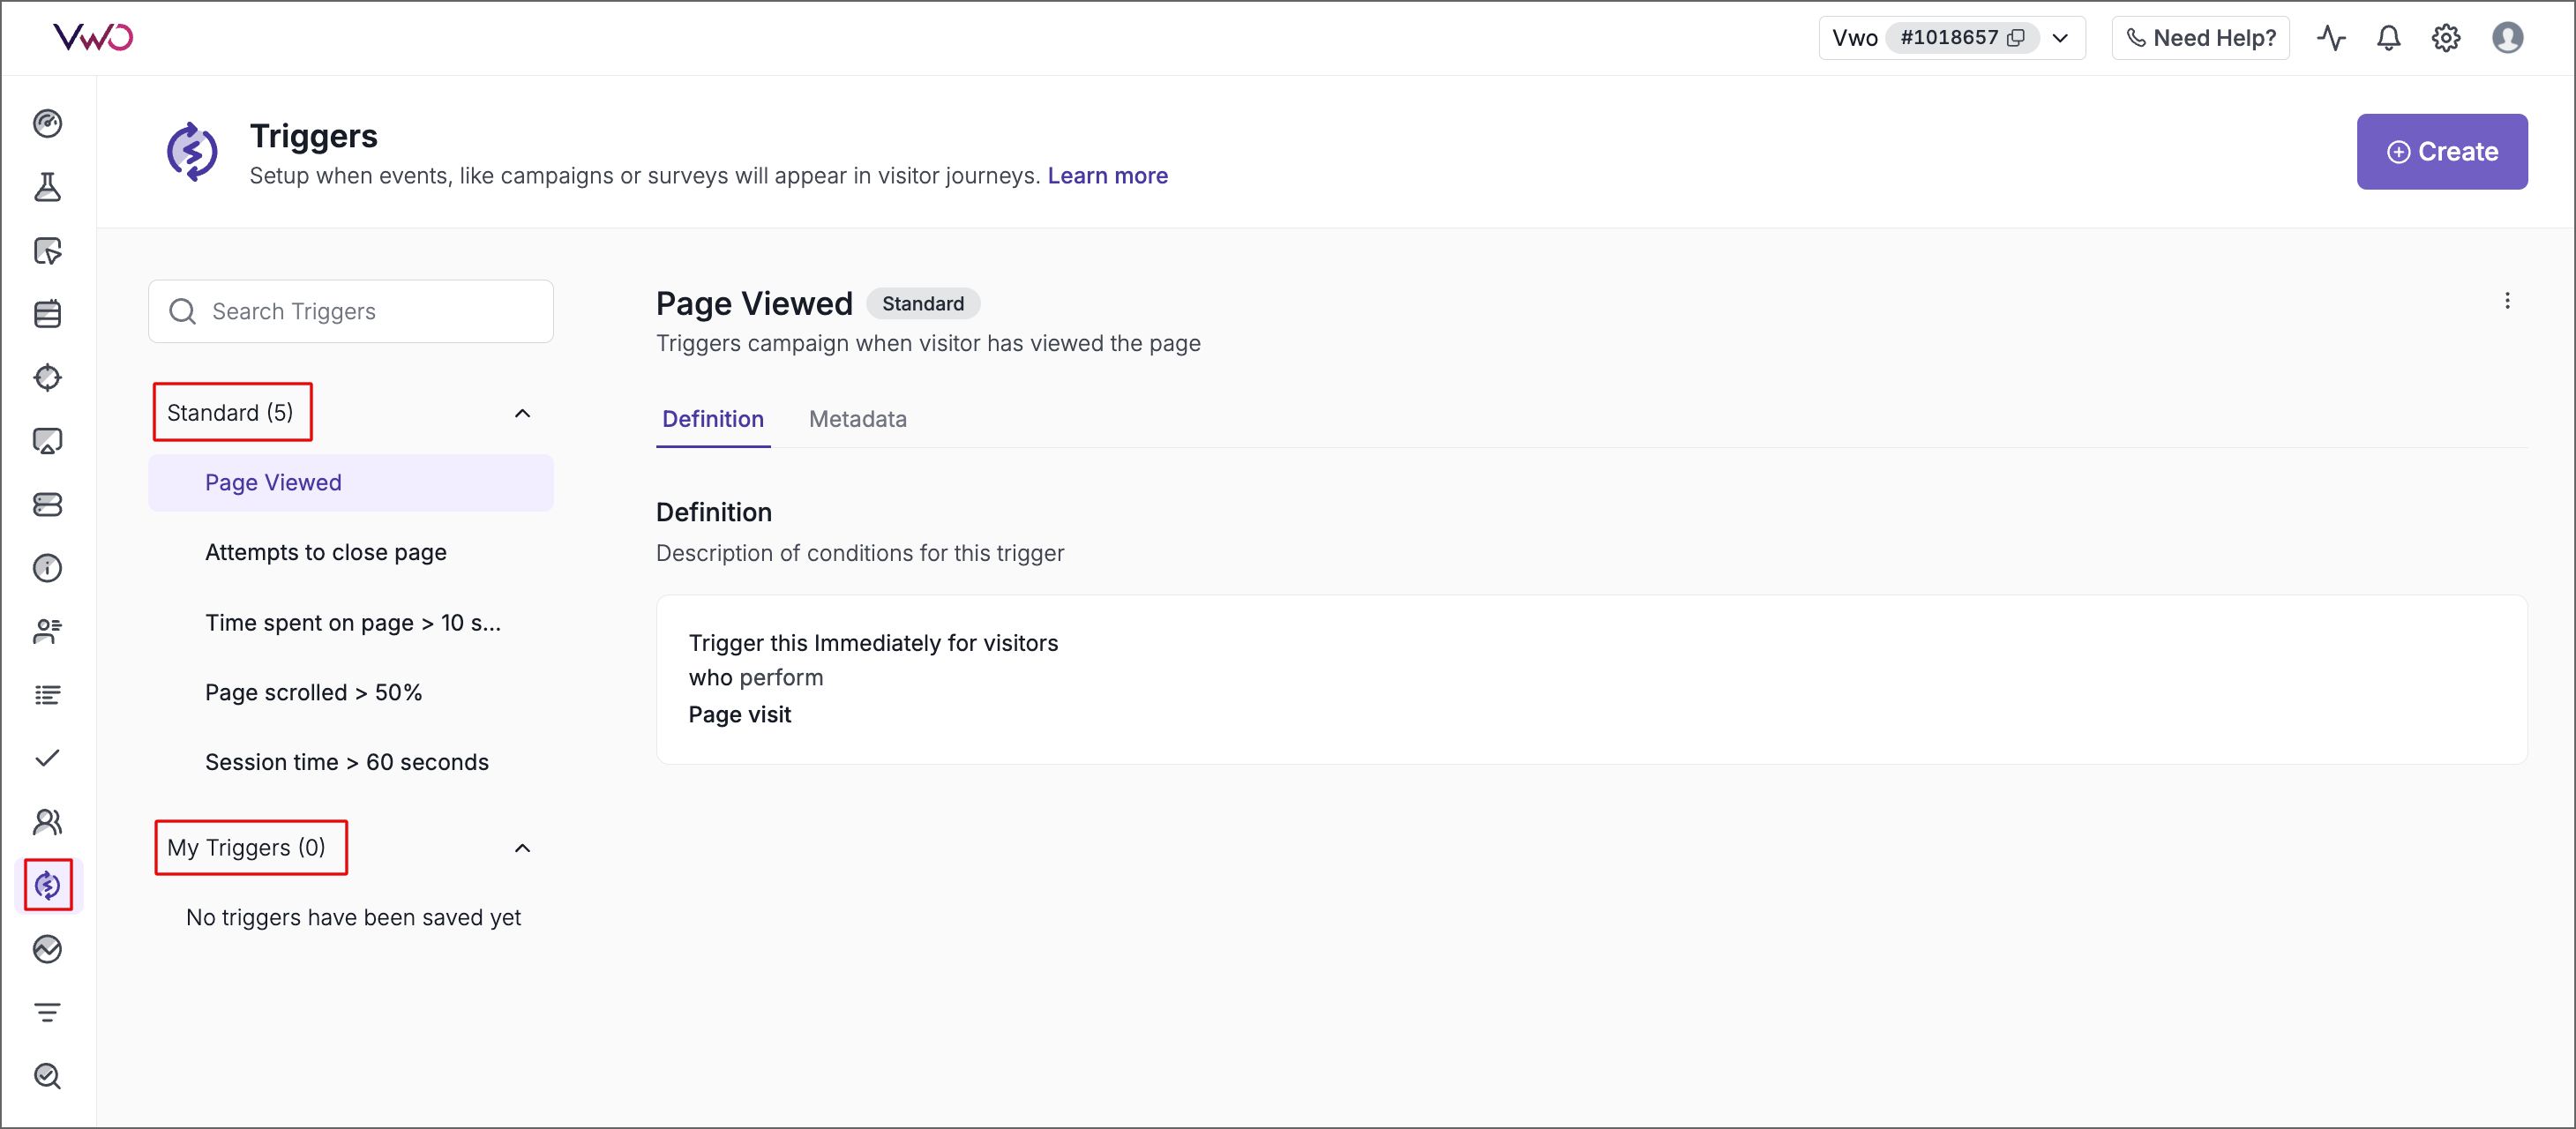Open the circular info icon in sidebar
The width and height of the screenshot is (2576, 1129).
click(x=47, y=568)
